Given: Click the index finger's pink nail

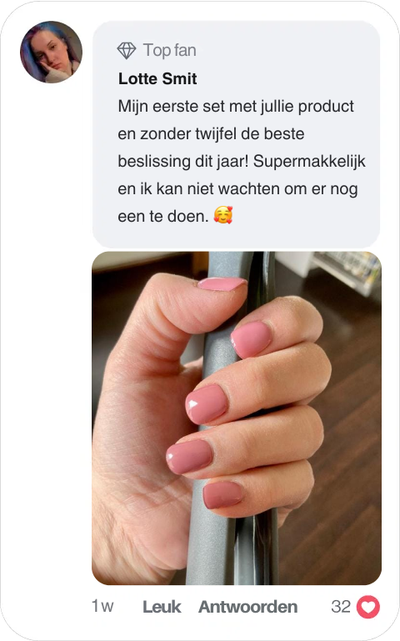Looking at the screenshot, I should coord(251,339).
